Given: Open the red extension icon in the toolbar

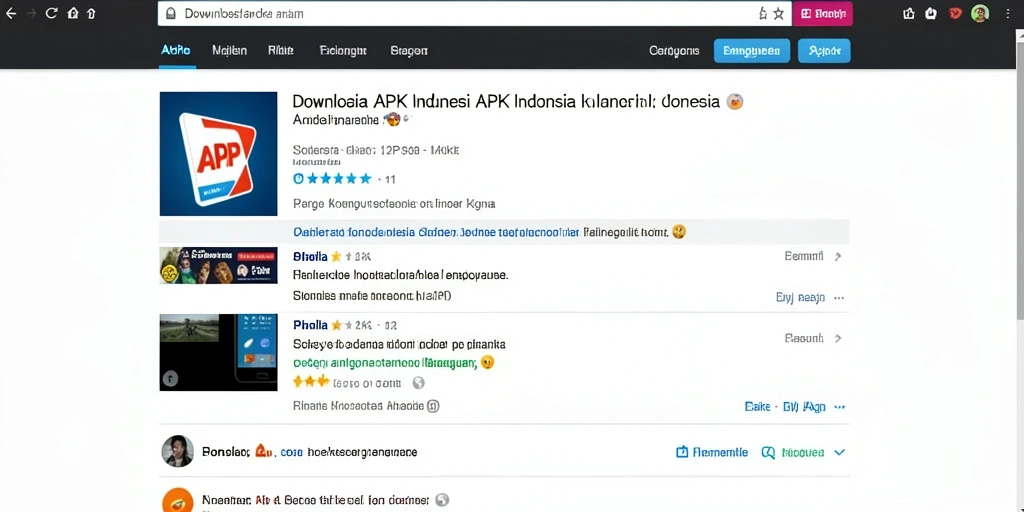Looking at the screenshot, I should pyautogui.click(x=955, y=13).
